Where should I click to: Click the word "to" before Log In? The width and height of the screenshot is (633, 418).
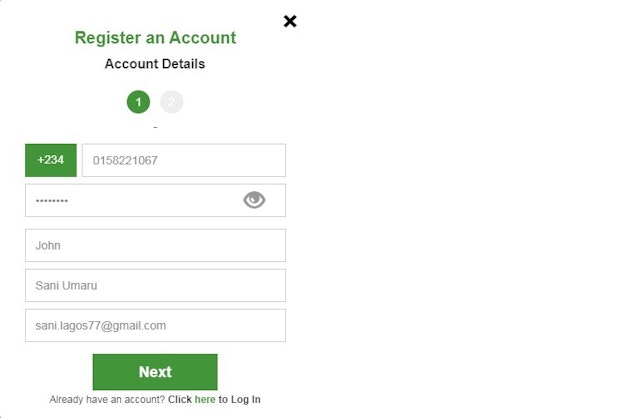pyautogui.click(x=224, y=400)
